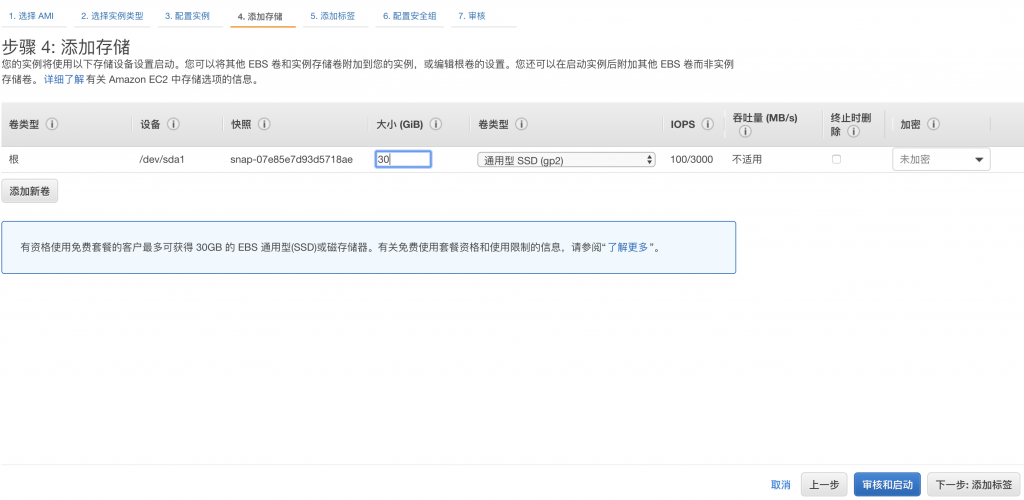Click the 上一步 button

tap(824, 485)
